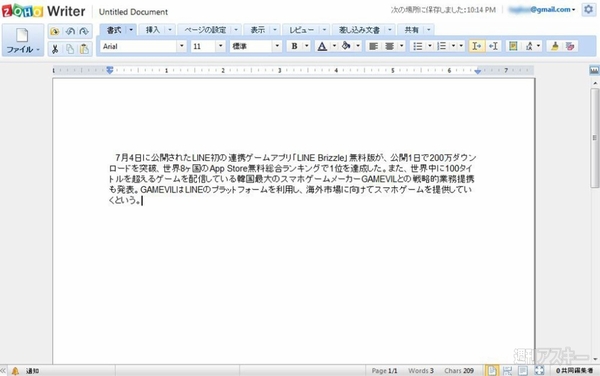The width and height of the screenshot is (600, 376).
Task: Toggle bulleted list
Action: (x=418, y=46)
